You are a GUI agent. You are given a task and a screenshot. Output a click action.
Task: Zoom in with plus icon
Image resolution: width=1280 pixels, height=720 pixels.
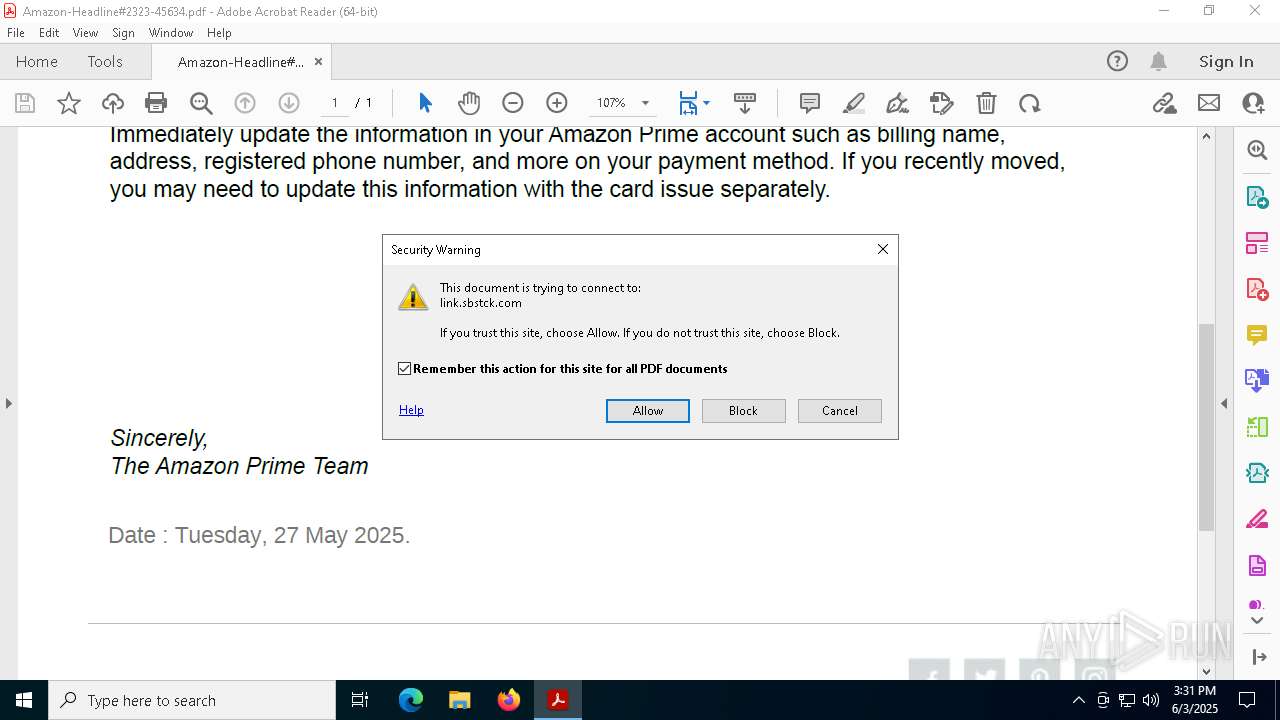(557, 103)
